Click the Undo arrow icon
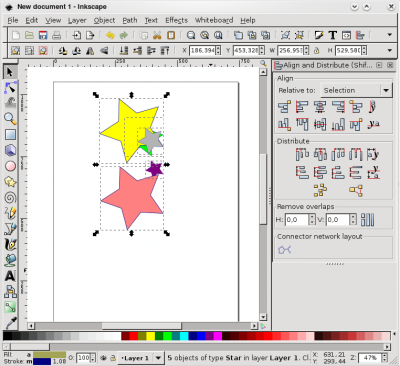This screenshot has height=366, width=400. 110,35
